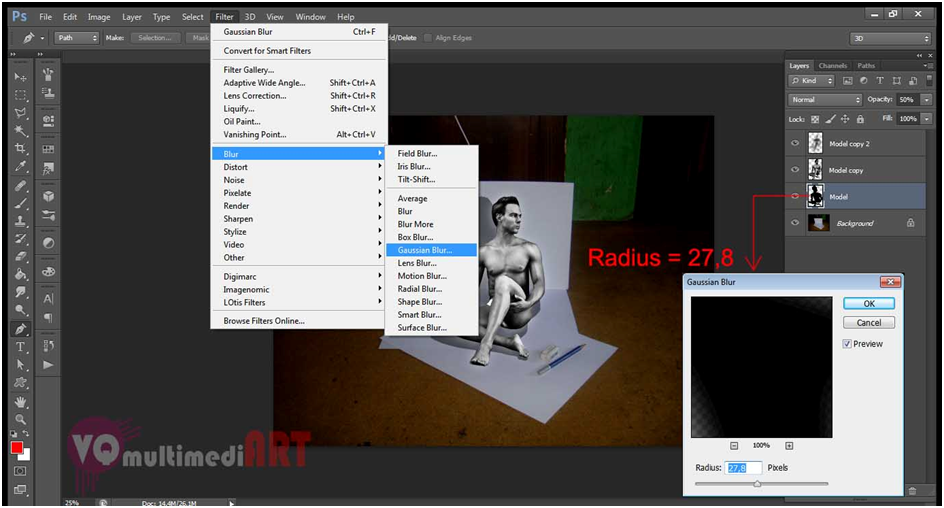Zoom out the blur preview

[734, 445]
